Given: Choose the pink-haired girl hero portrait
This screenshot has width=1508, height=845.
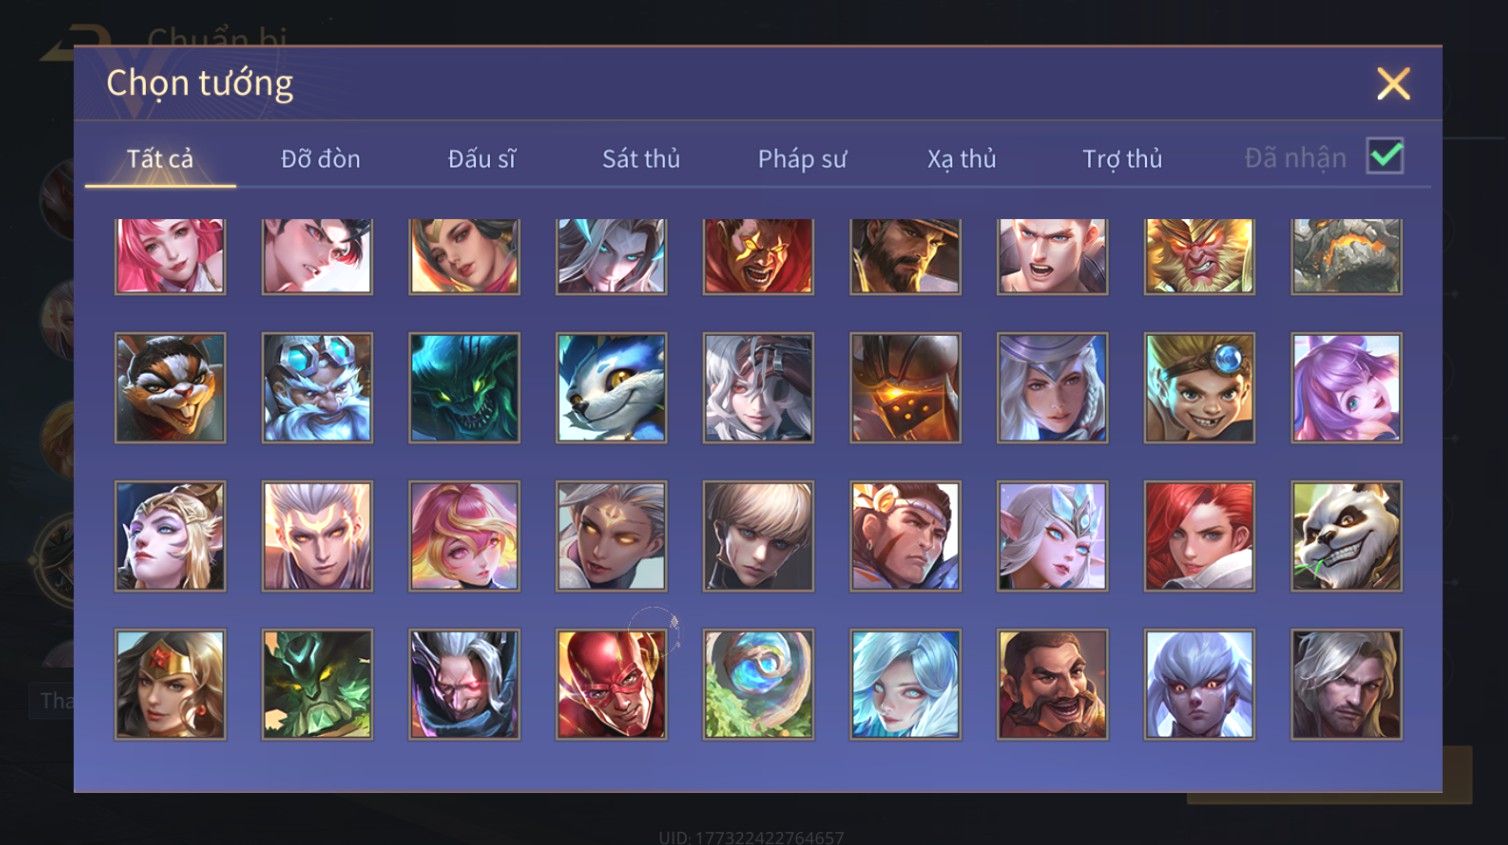Looking at the screenshot, I should point(170,256).
